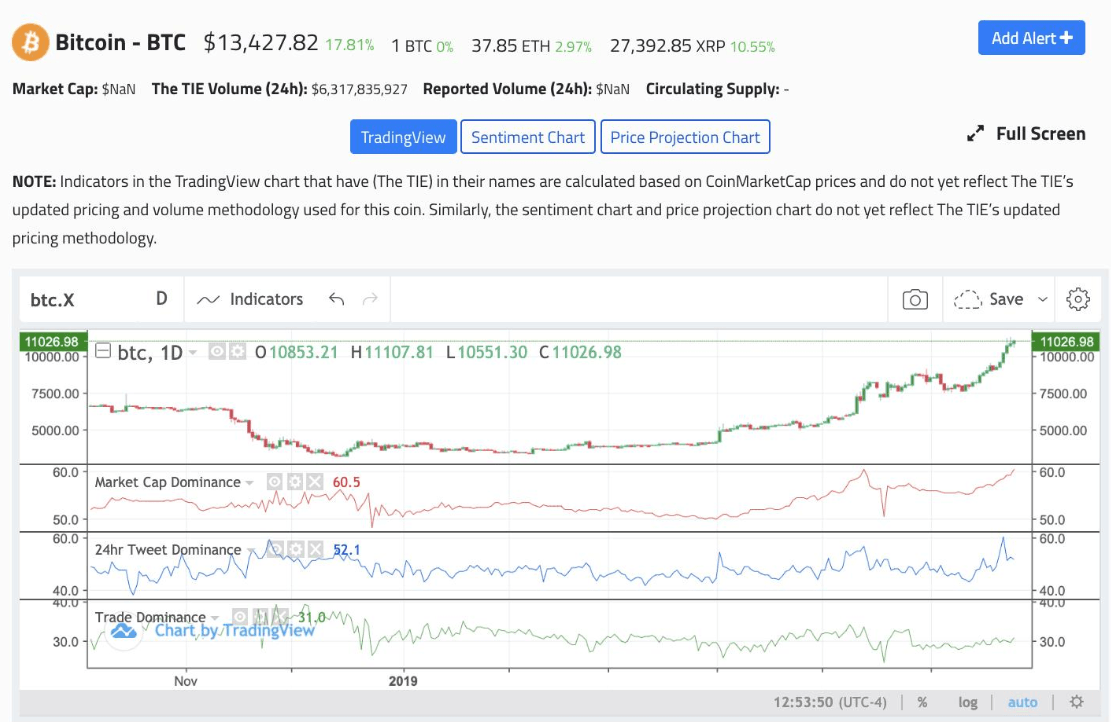Screen dimensions: 1111x722
Task: Click the Full Screen expand arrows
Action: tap(976, 133)
